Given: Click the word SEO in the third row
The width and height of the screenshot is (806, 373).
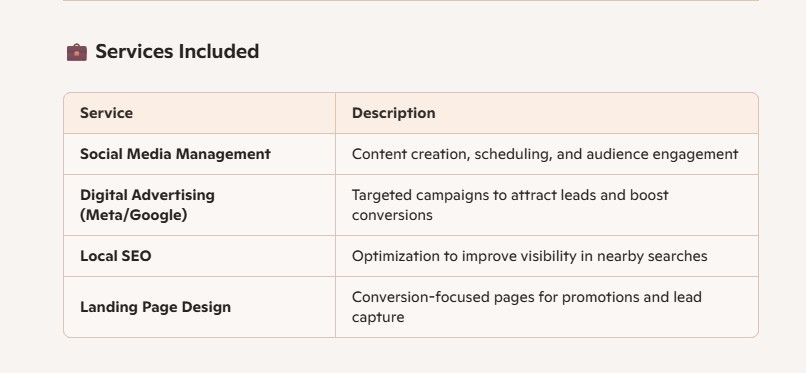Looking at the screenshot, I should click(x=136, y=256).
